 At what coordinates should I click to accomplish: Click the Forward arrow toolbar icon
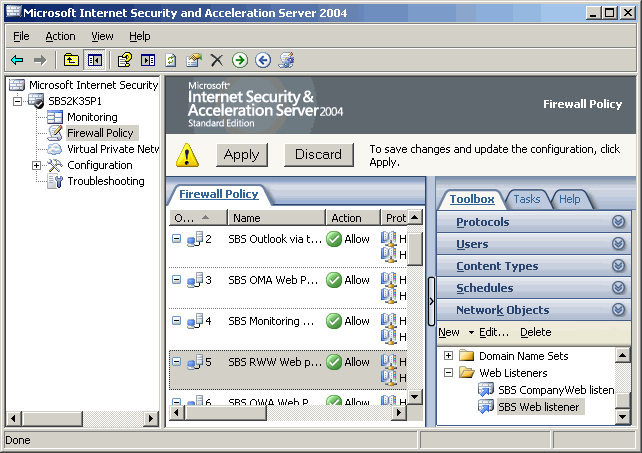click(40, 61)
